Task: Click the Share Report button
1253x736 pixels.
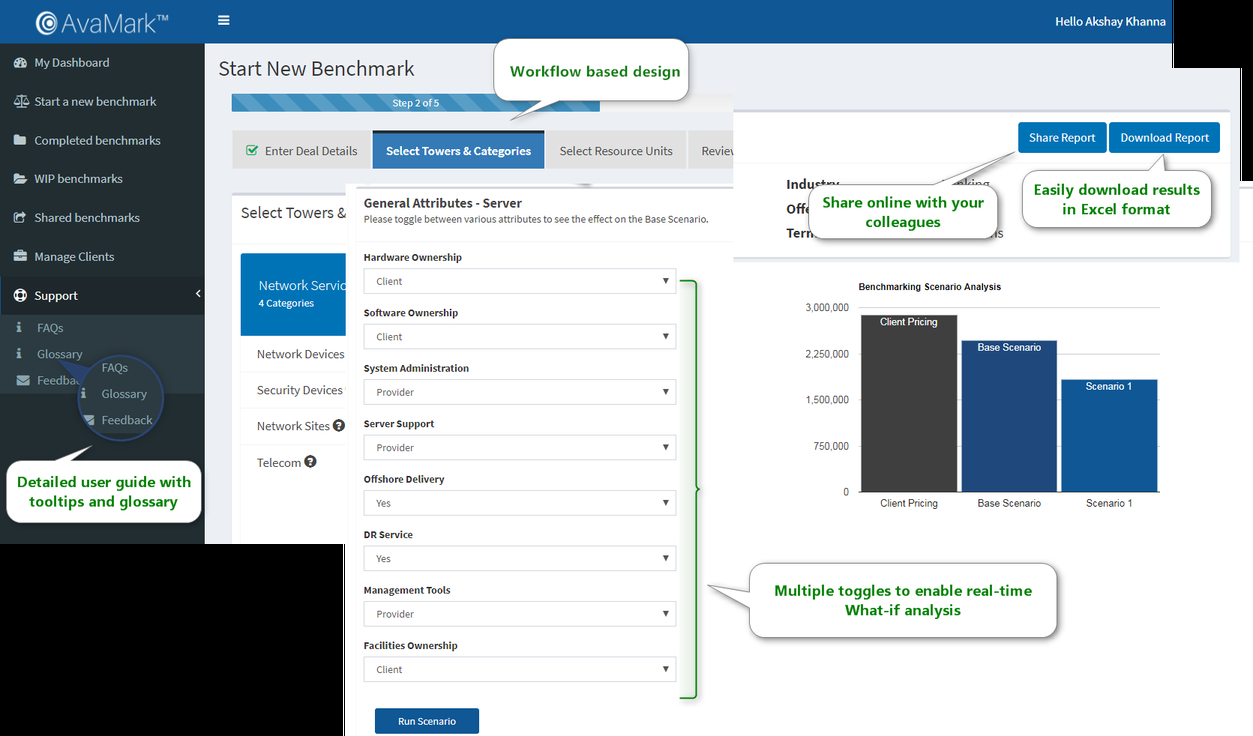Action: click(1062, 138)
